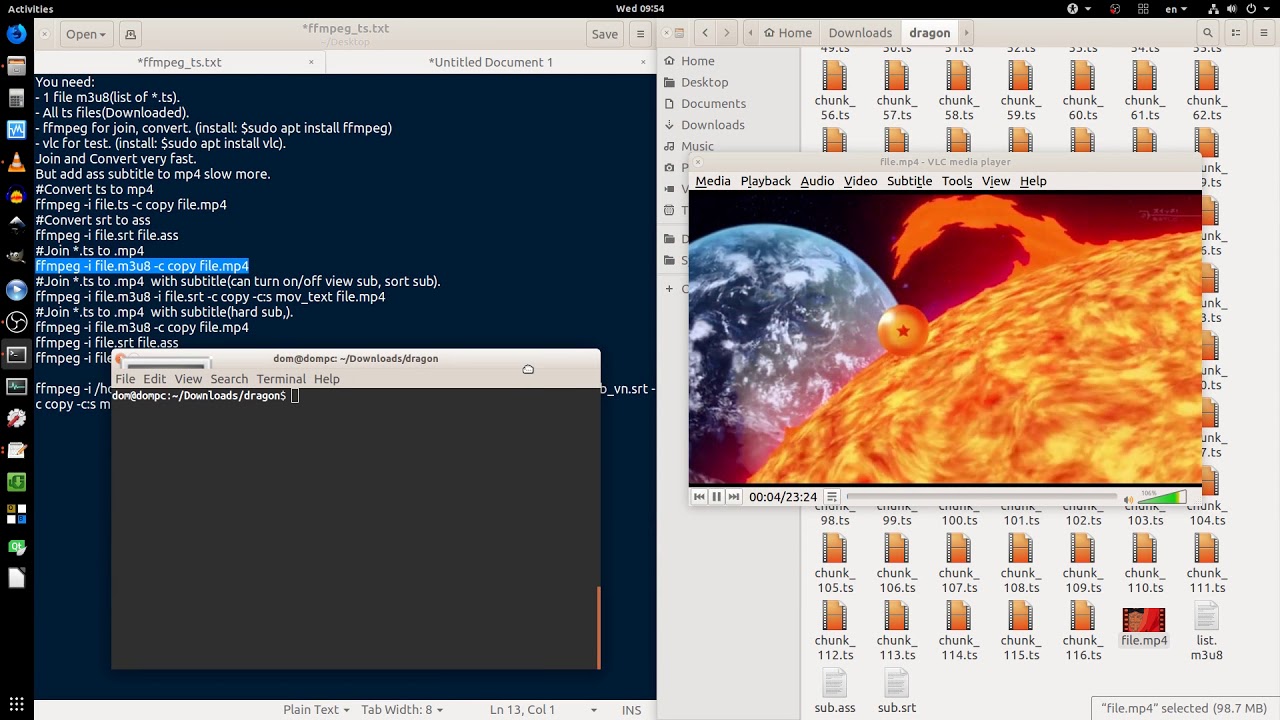
Task: Go forward in the Files window
Action: [727, 33]
